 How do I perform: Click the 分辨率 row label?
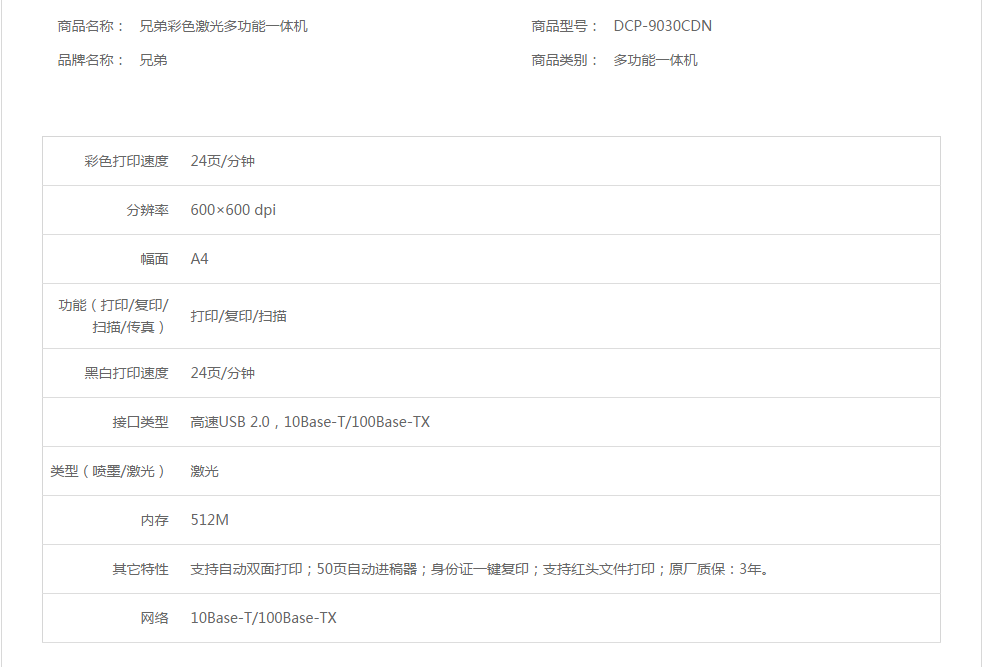coord(148,210)
